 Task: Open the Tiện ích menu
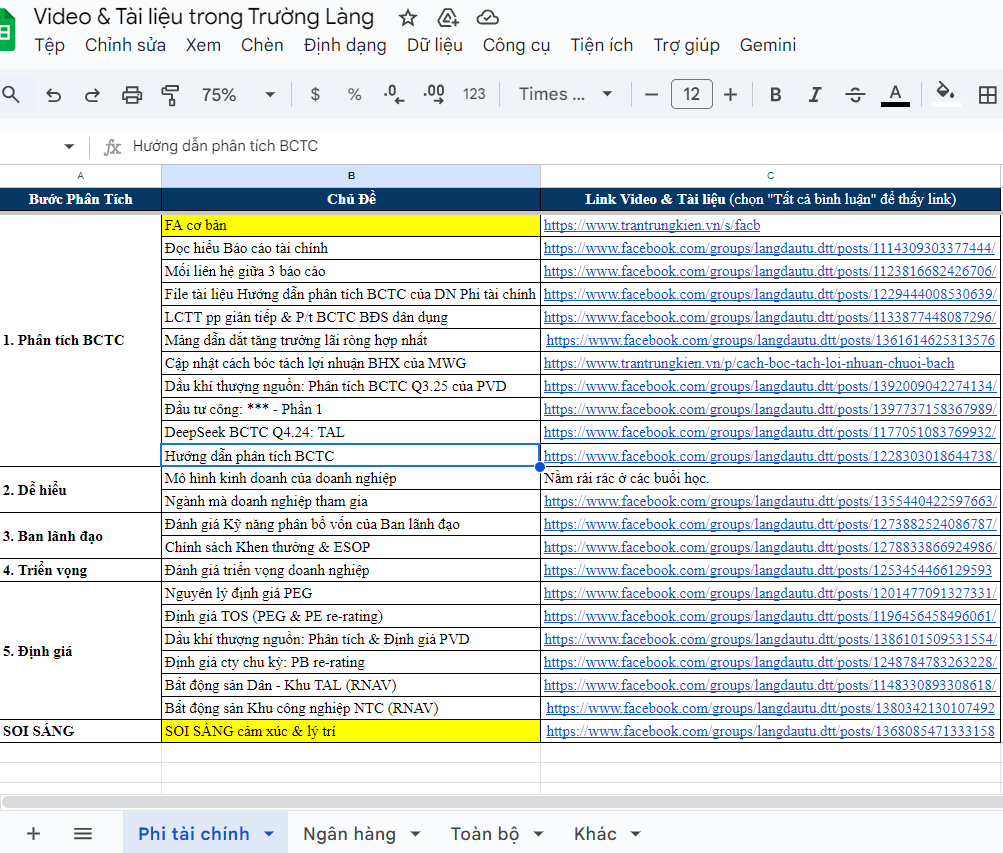[602, 45]
